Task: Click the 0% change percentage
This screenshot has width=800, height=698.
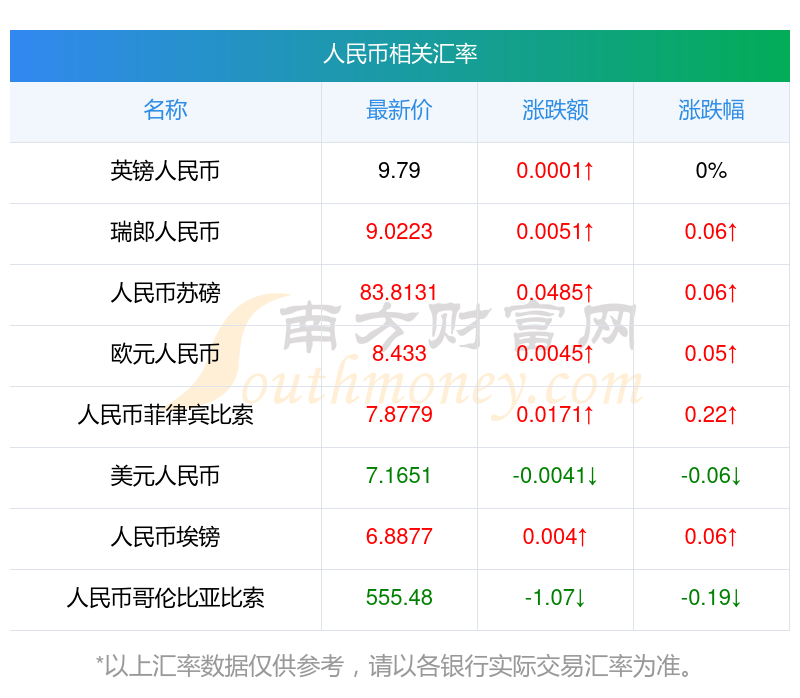Action: 711,171
